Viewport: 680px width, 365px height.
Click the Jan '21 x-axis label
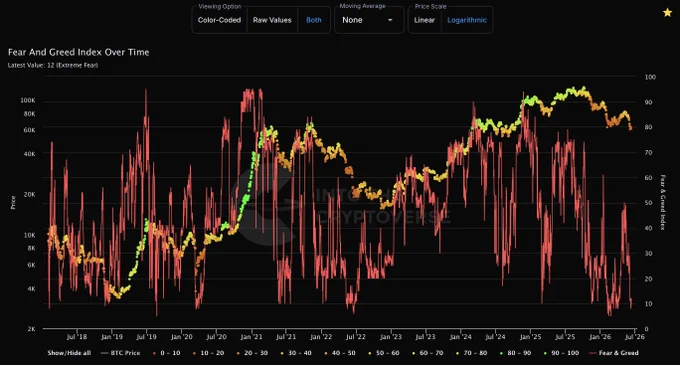coord(251,336)
